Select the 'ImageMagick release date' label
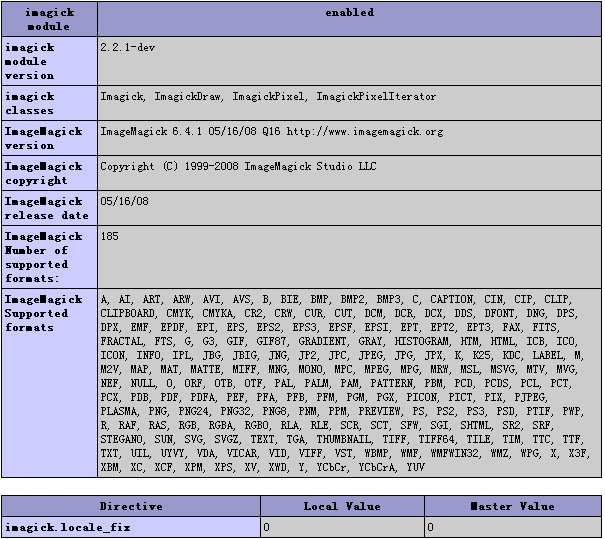The width and height of the screenshot is (605, 539). click(x=49, y=208)
